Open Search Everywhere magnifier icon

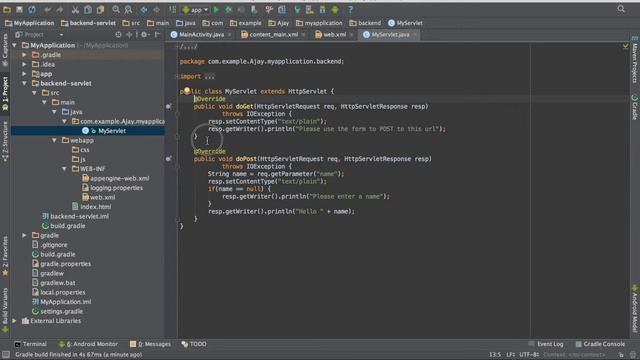[621, 9]
